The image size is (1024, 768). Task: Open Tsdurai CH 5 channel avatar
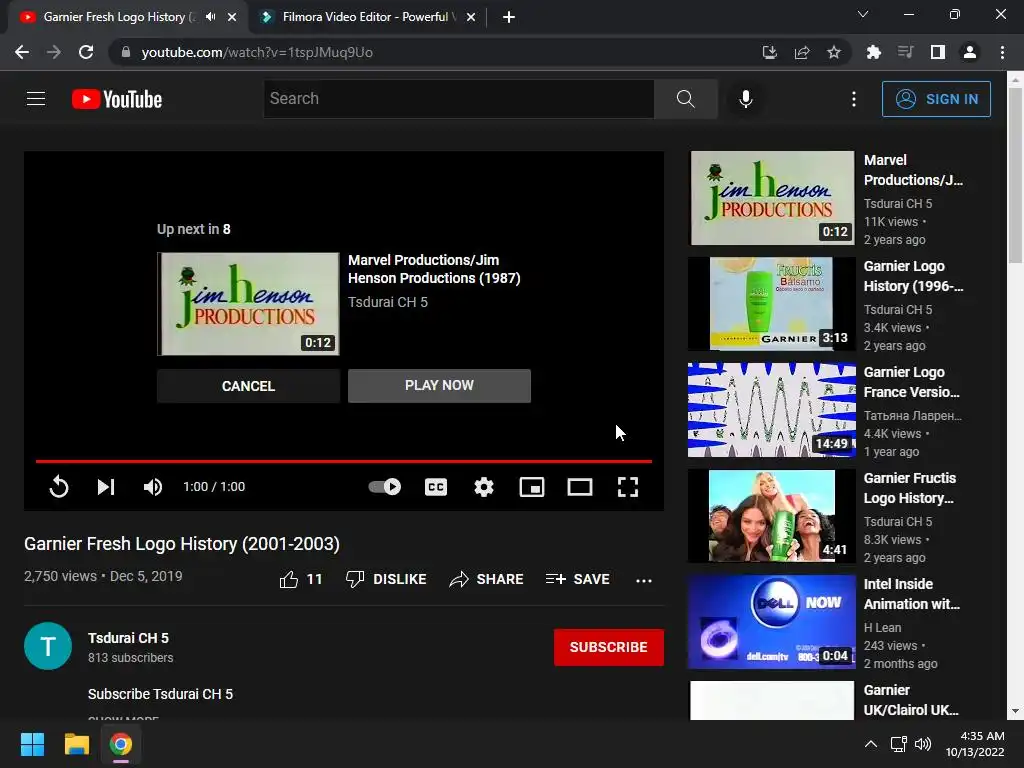pos(48,646)
